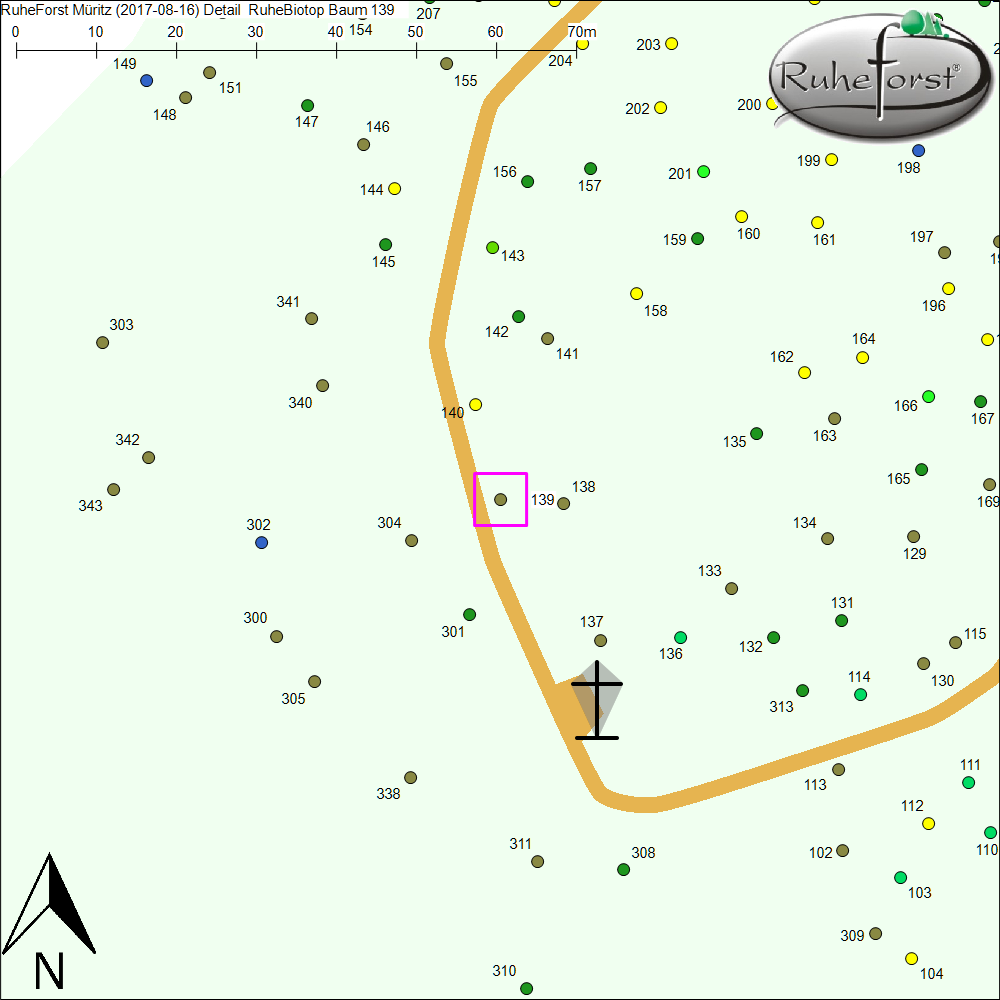
Task: Click yellow tree marker 140
Action: click(476, 405)
